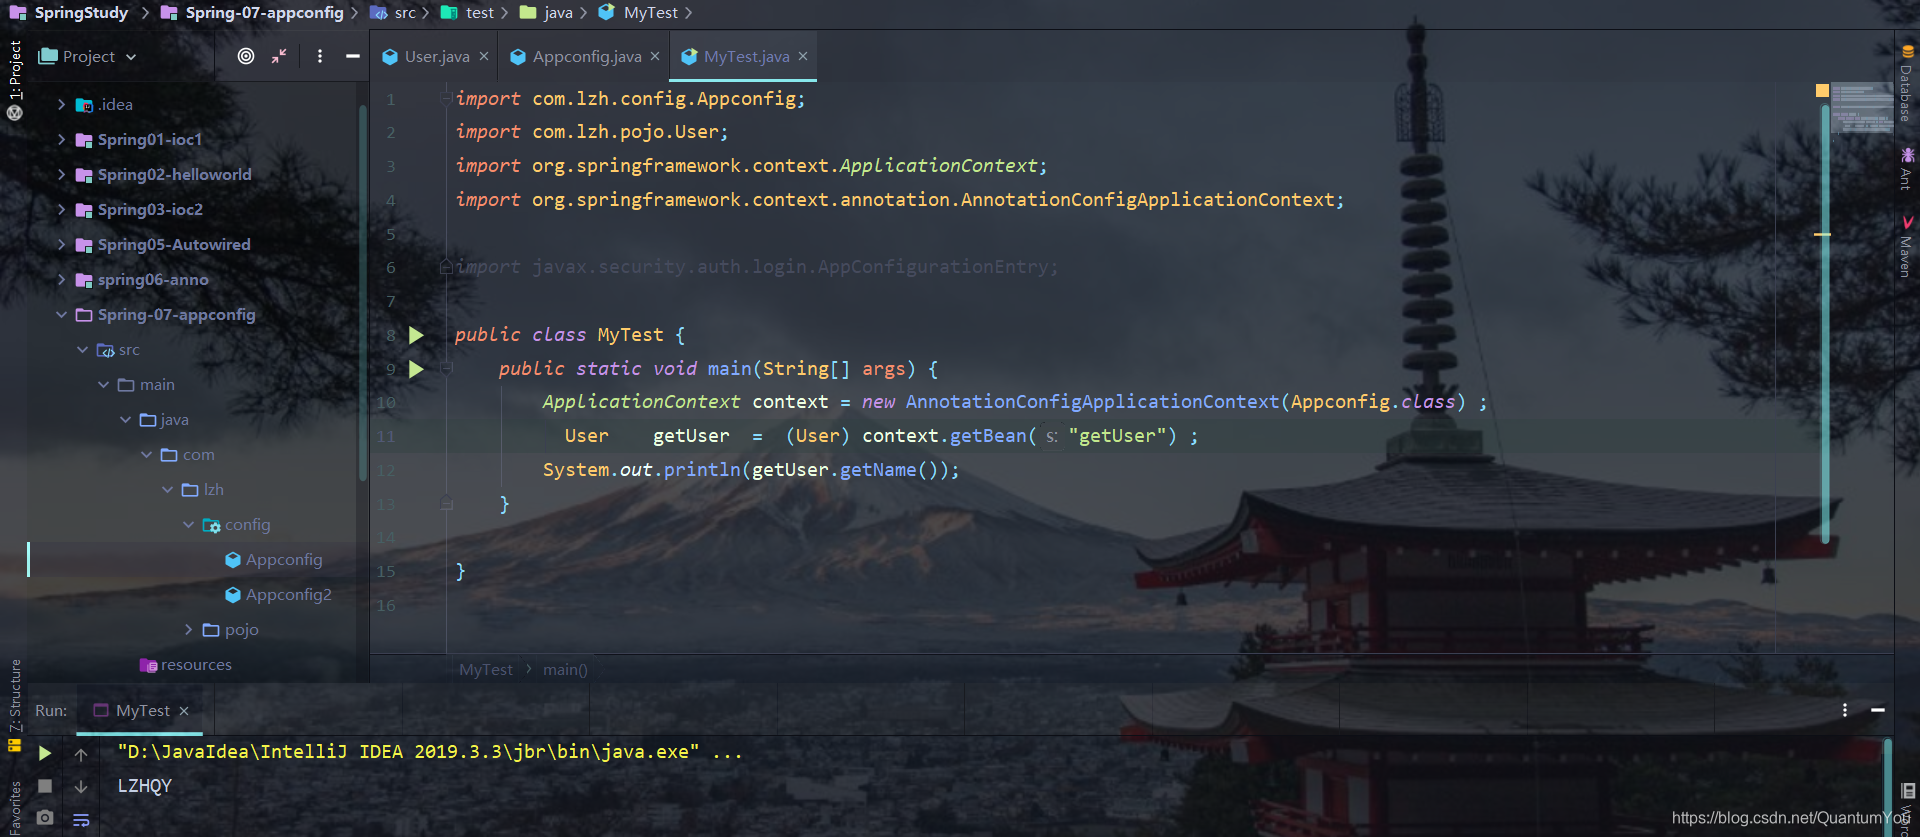Click the yellow warning stripe marker
The height and width of the screenshot is (837, 1920).
point(1822,234)
